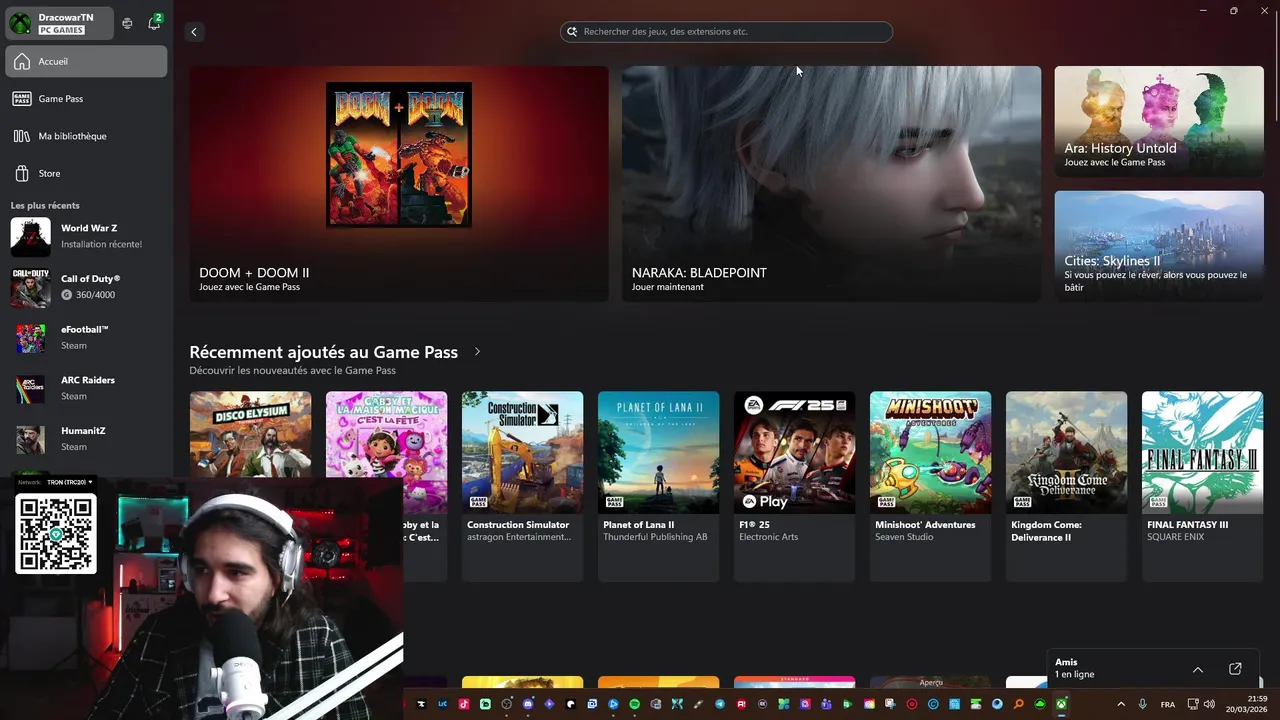Click the QR code on stream overlay
This screenshot has height=720, width=1280.
tap(56, 534)
